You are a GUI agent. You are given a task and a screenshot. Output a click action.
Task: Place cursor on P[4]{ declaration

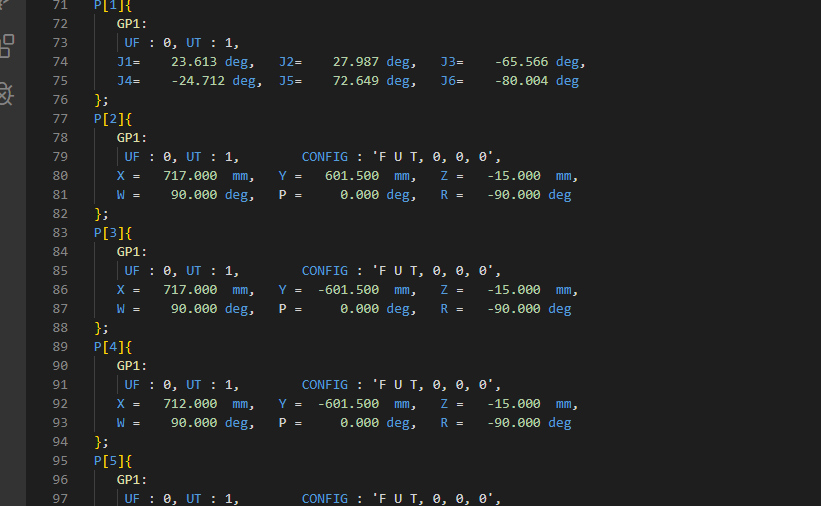click(113, 347)
